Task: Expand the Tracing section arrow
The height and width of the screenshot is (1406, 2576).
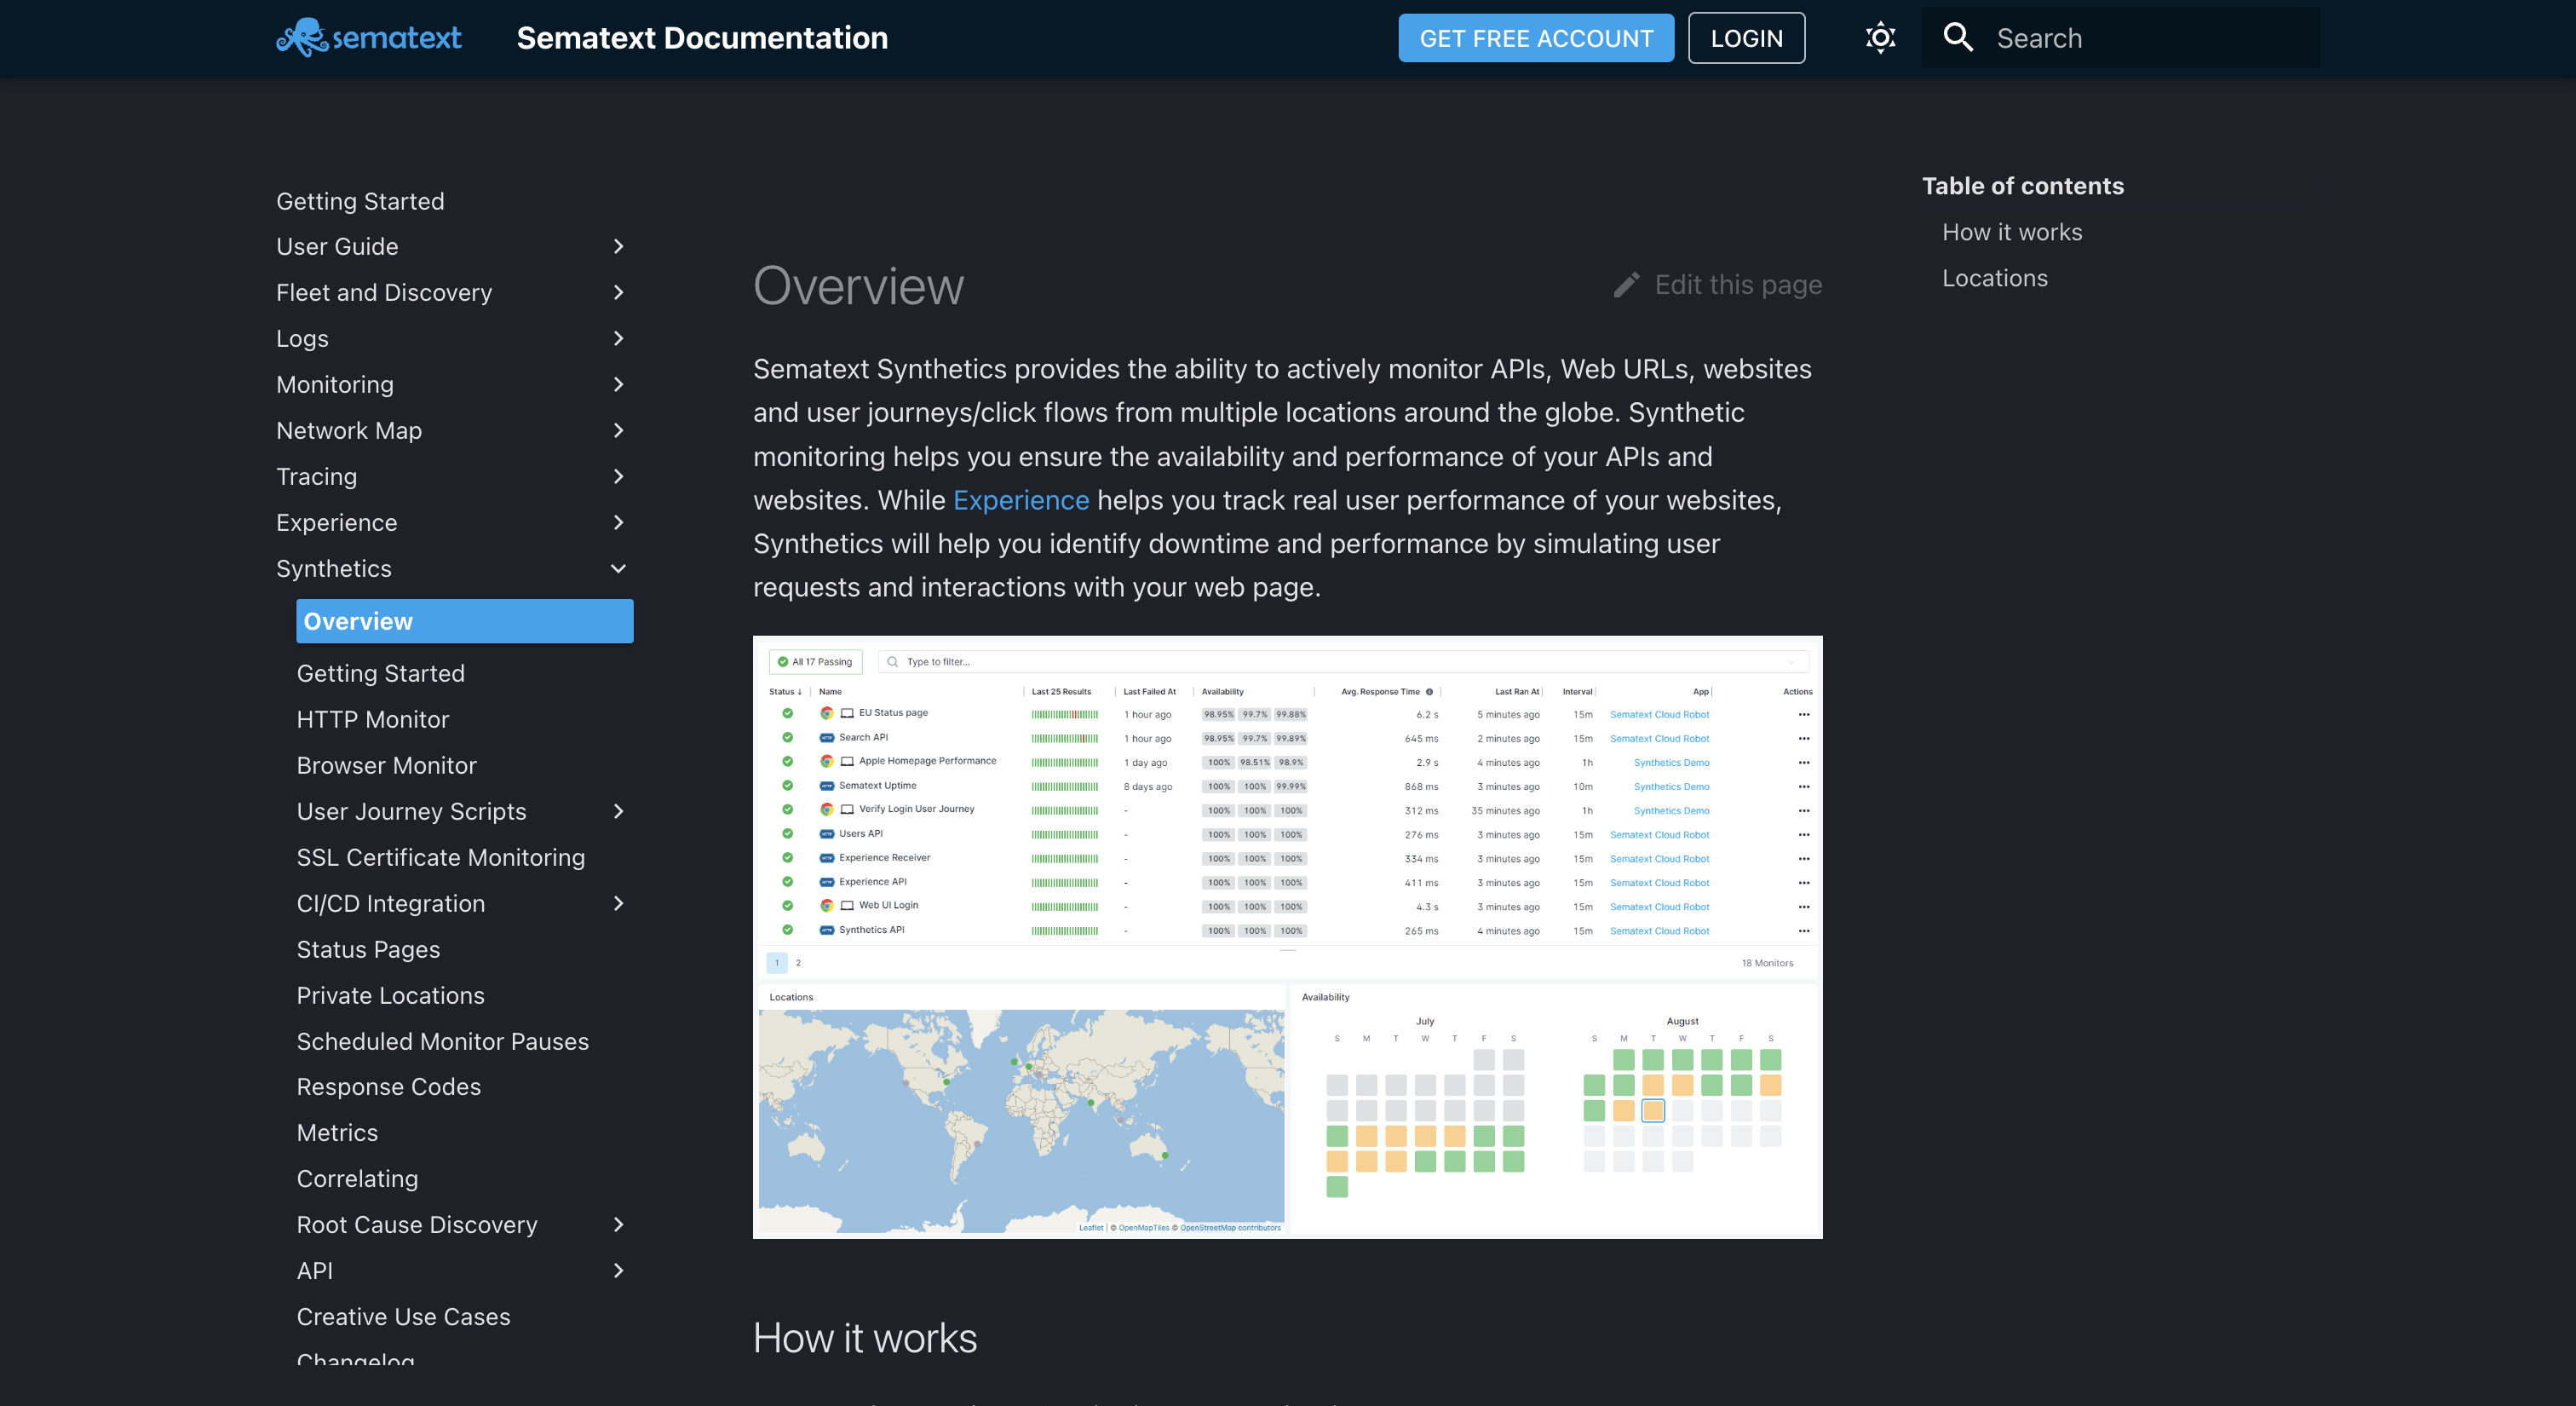Action: click(618, 477)
